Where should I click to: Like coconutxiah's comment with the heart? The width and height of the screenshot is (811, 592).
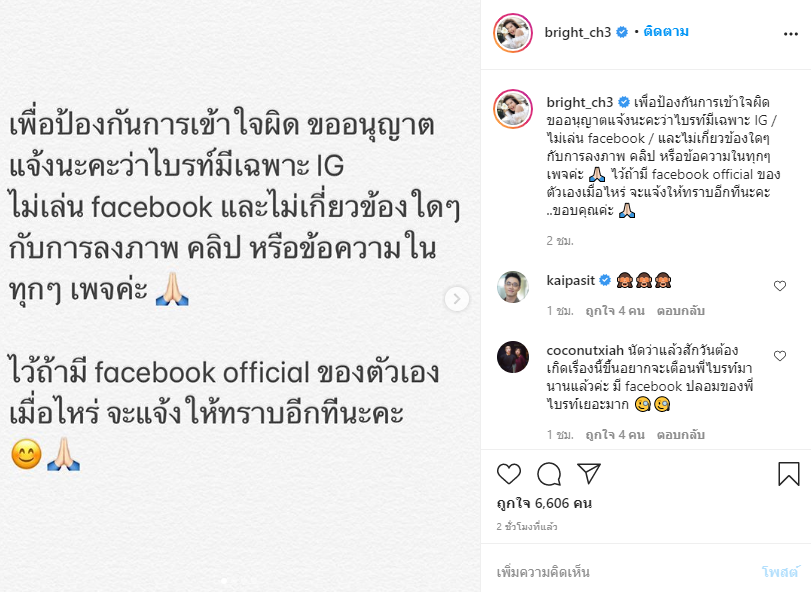coord(780,356)
